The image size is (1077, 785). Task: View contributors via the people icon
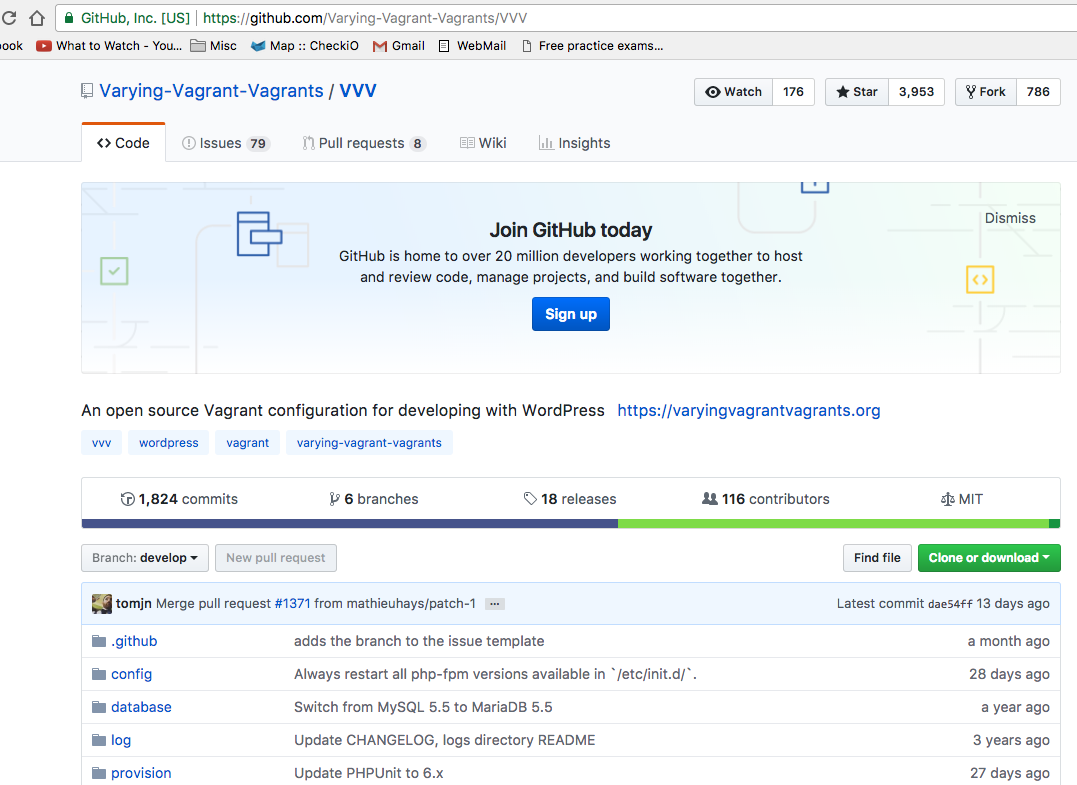(710, 498)
